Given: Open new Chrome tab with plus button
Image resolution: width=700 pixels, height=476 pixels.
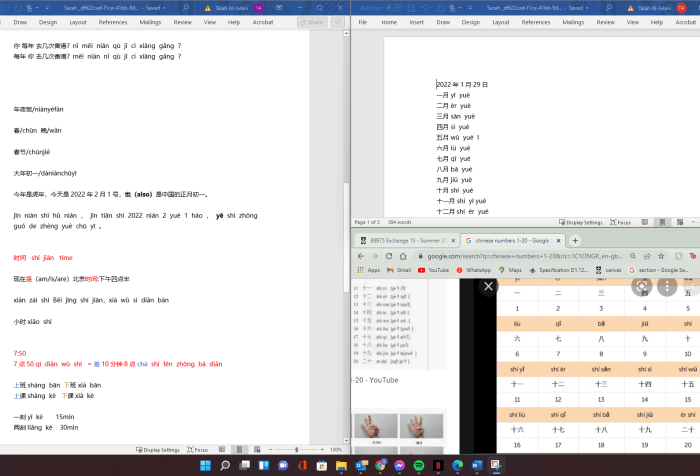Looking at the screenshot, I should [575, 241].
